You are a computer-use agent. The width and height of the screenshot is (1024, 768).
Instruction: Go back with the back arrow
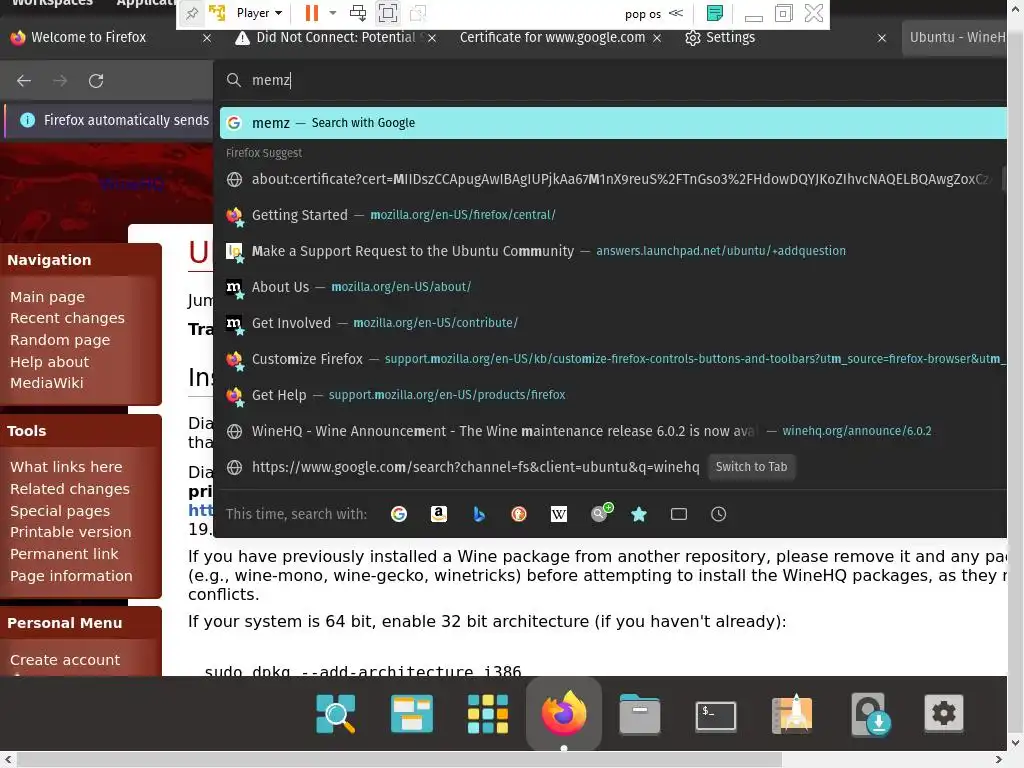tap(24, 80)
